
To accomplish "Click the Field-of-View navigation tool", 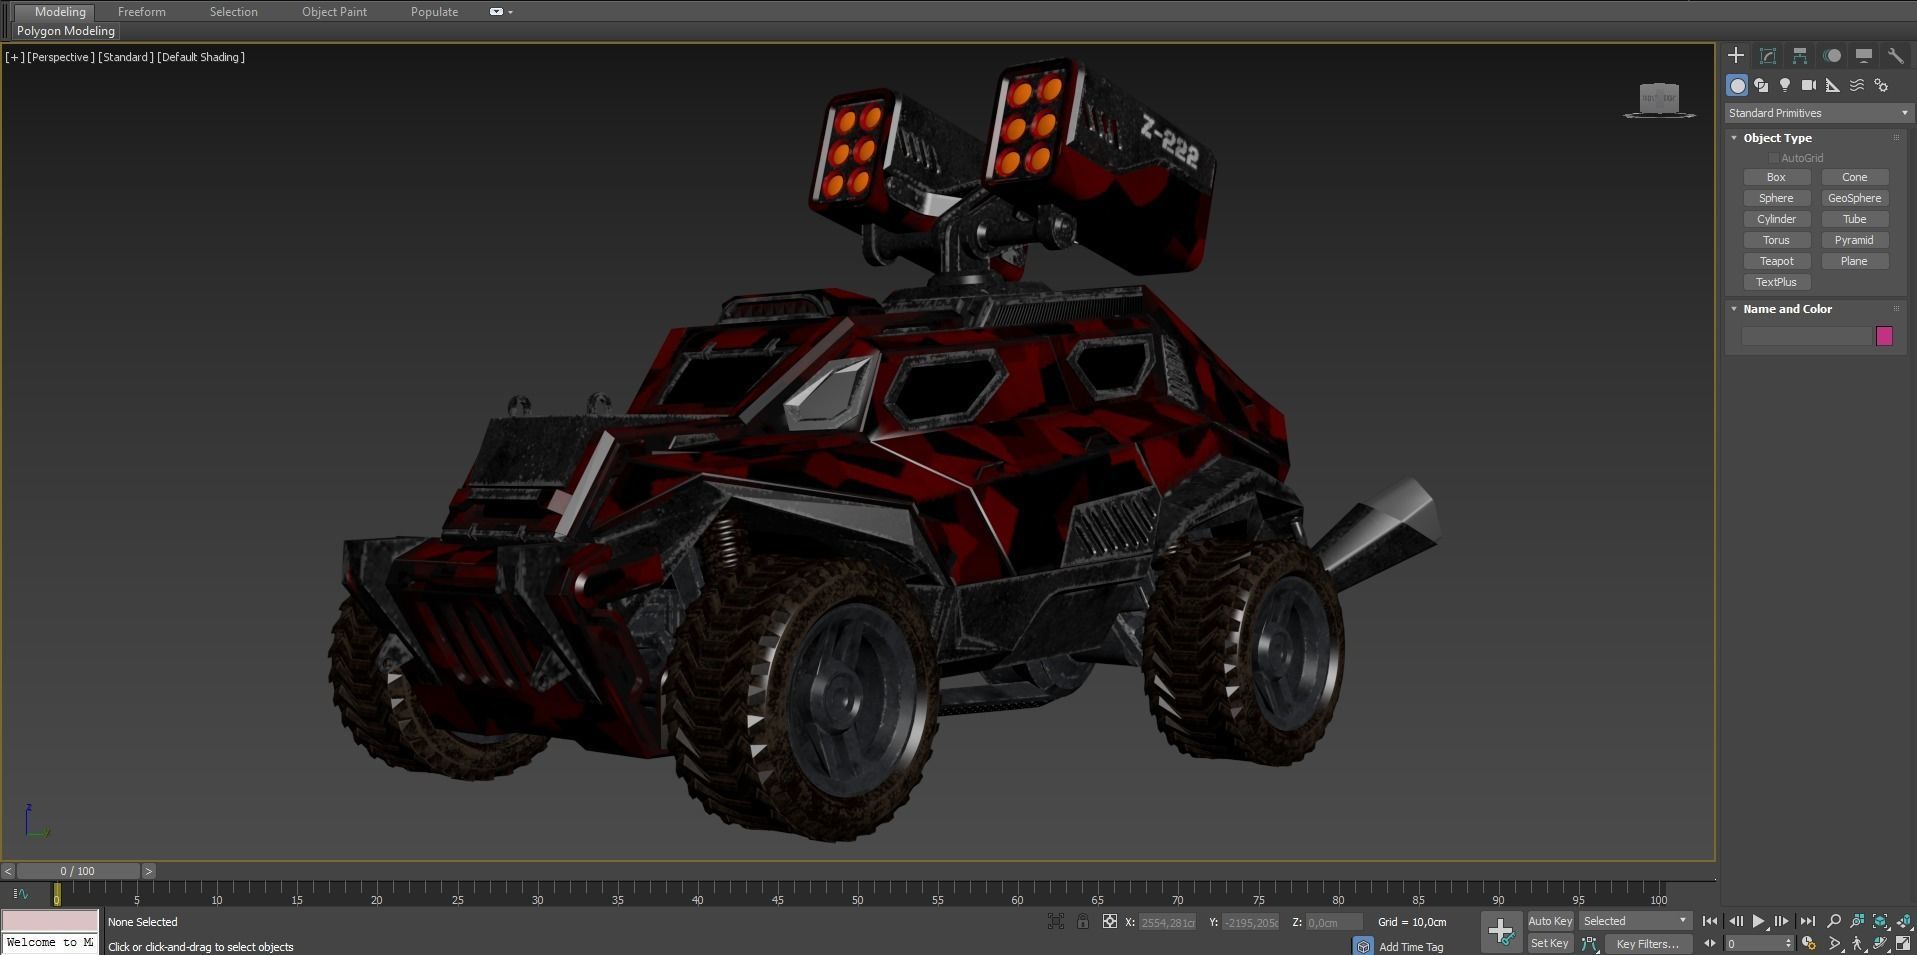I will point(1834,943).
